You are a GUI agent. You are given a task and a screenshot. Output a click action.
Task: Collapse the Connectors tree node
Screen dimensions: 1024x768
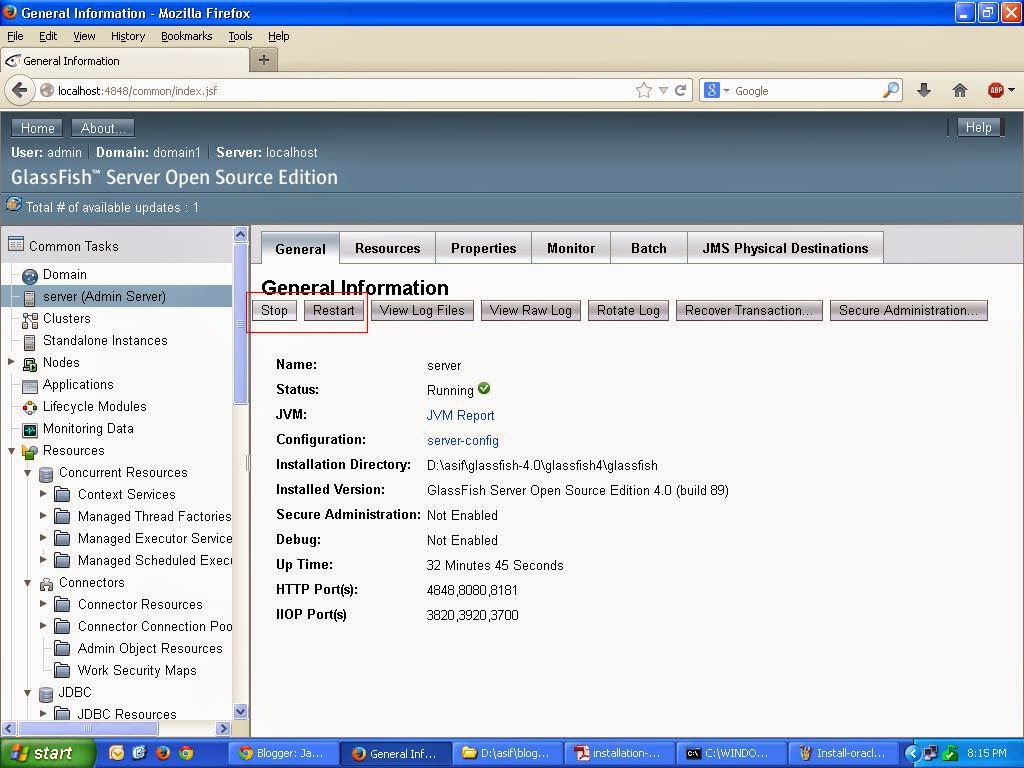tap(27, 583)
